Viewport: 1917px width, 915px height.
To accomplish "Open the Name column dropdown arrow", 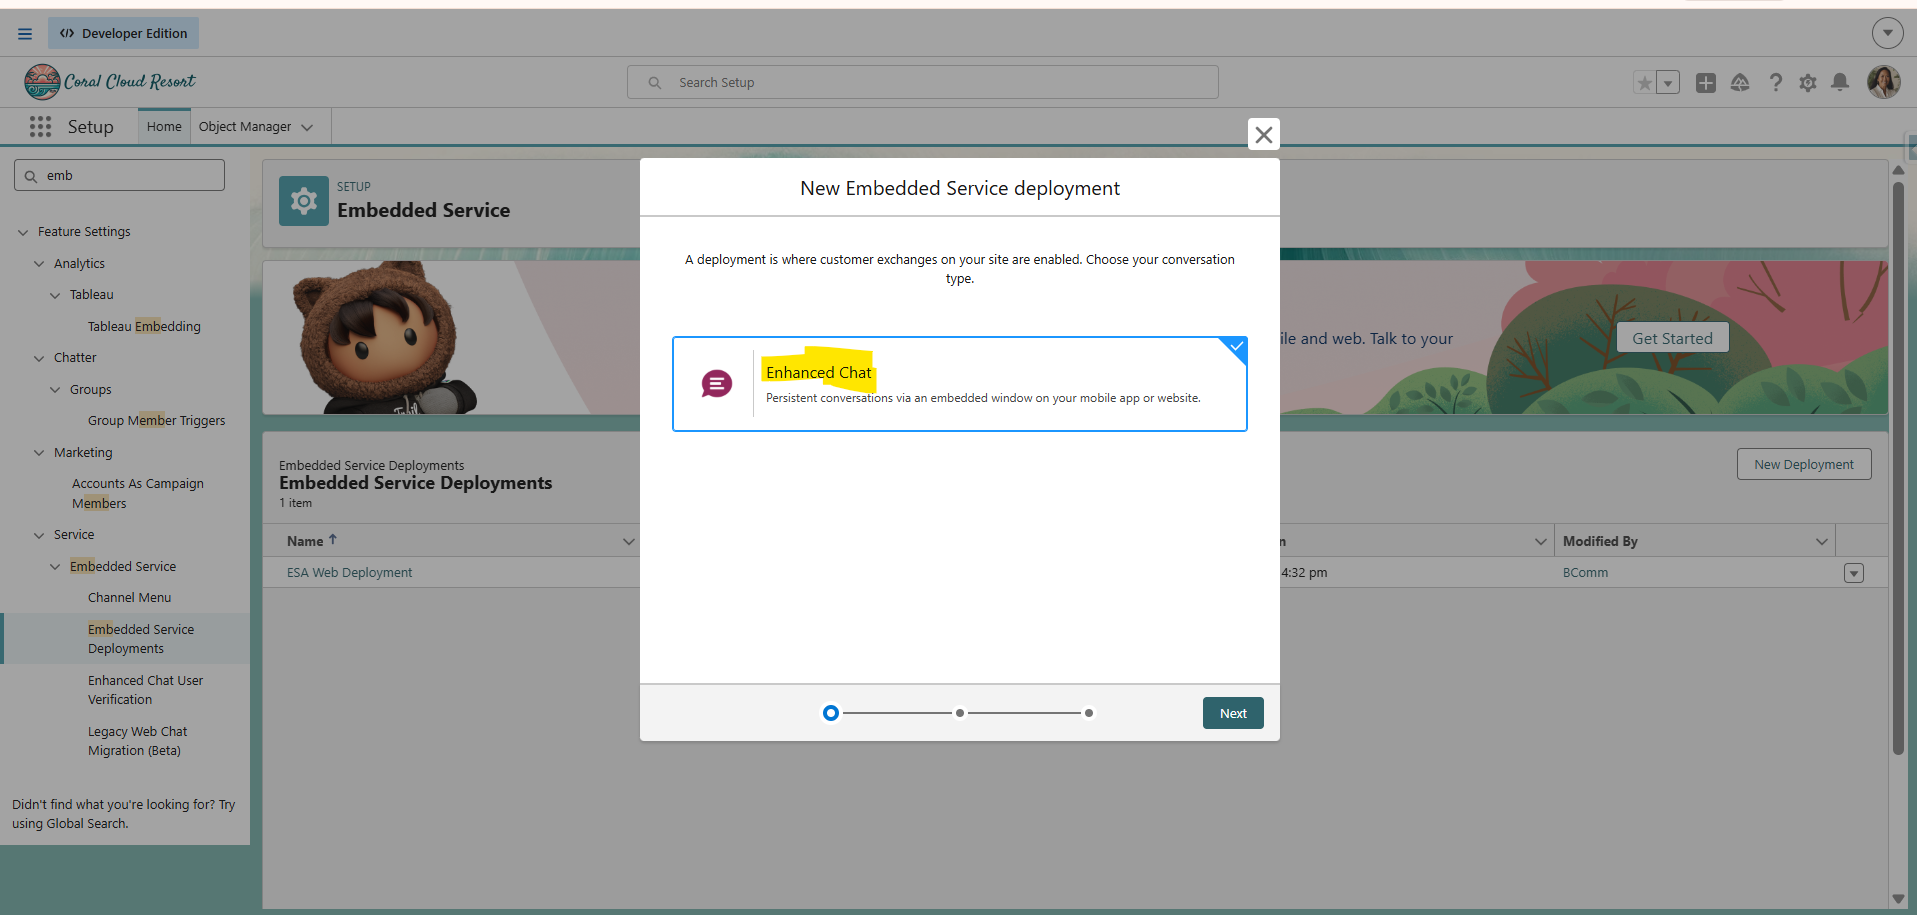I will coord(628,541).
